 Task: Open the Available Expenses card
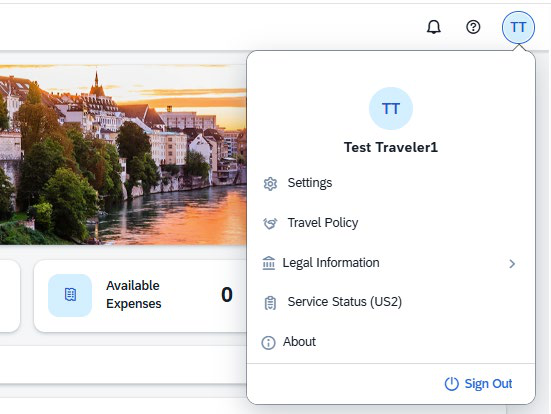pos(140,296)
